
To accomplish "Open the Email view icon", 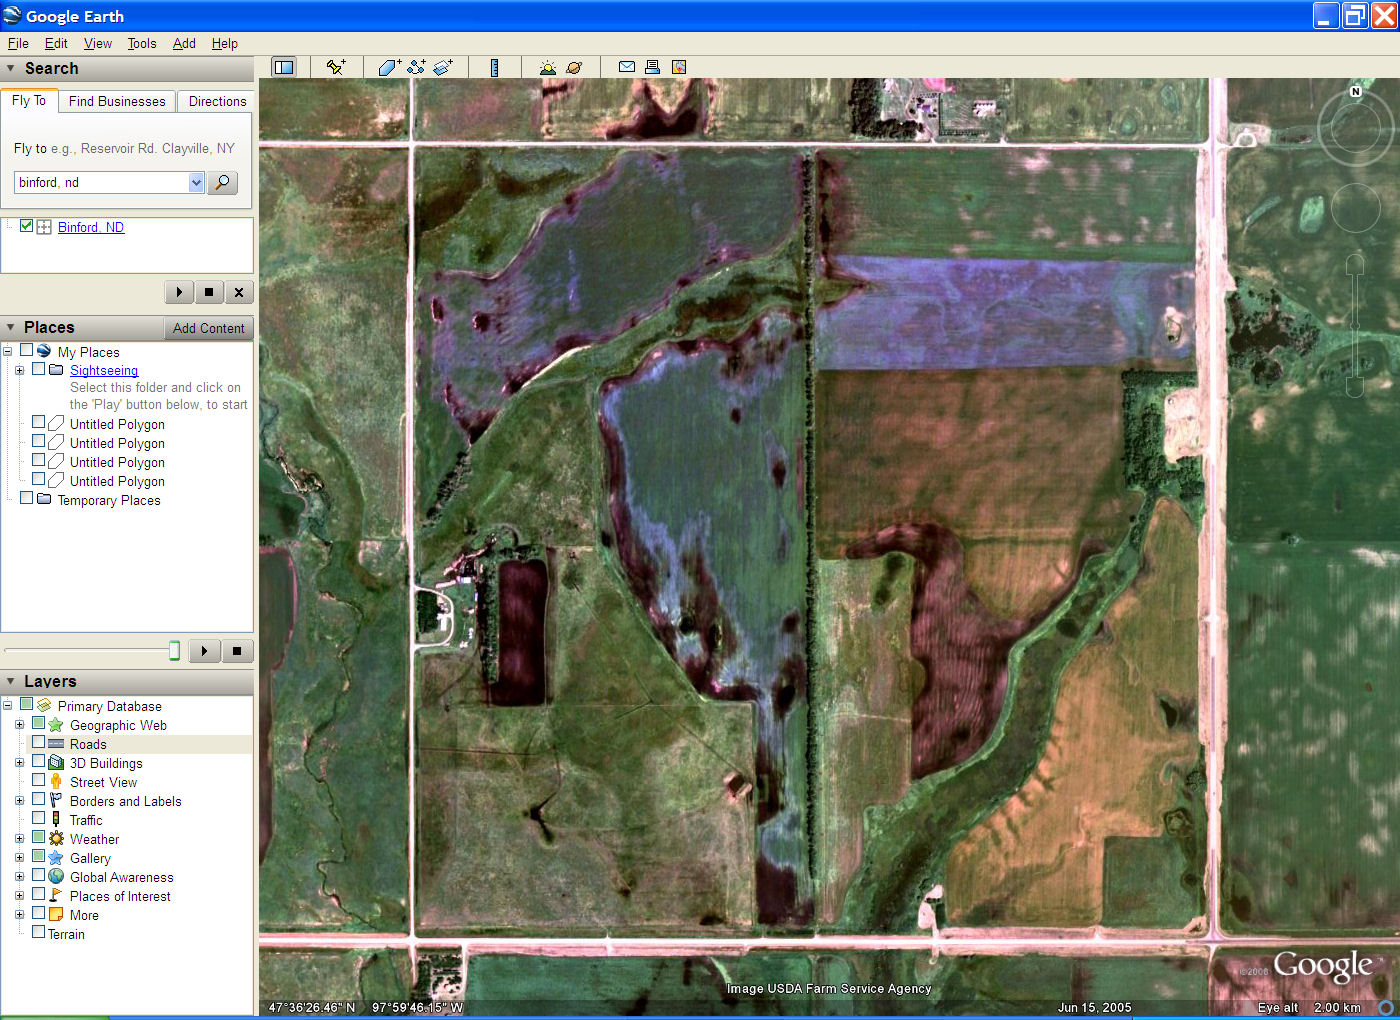I will (627, 67).
